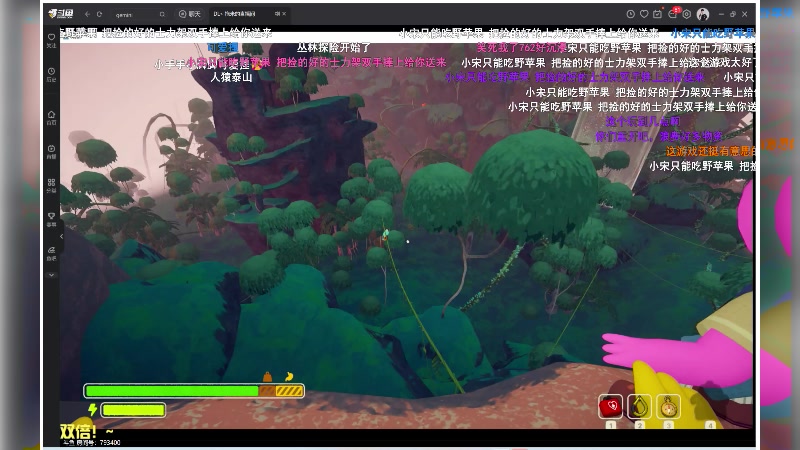This screenshot has width=800, height=450.
Task: Open the bottom left sidebar icon above the down chevron
Action: click(52, 254)
